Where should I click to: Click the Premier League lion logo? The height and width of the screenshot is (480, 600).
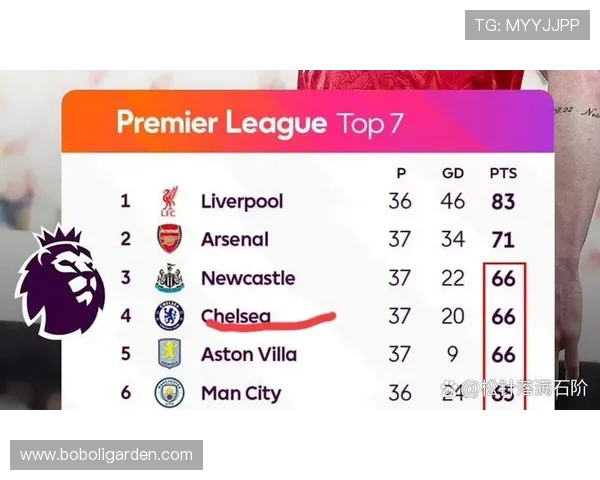pyautogui.click(x=60, y=282)
